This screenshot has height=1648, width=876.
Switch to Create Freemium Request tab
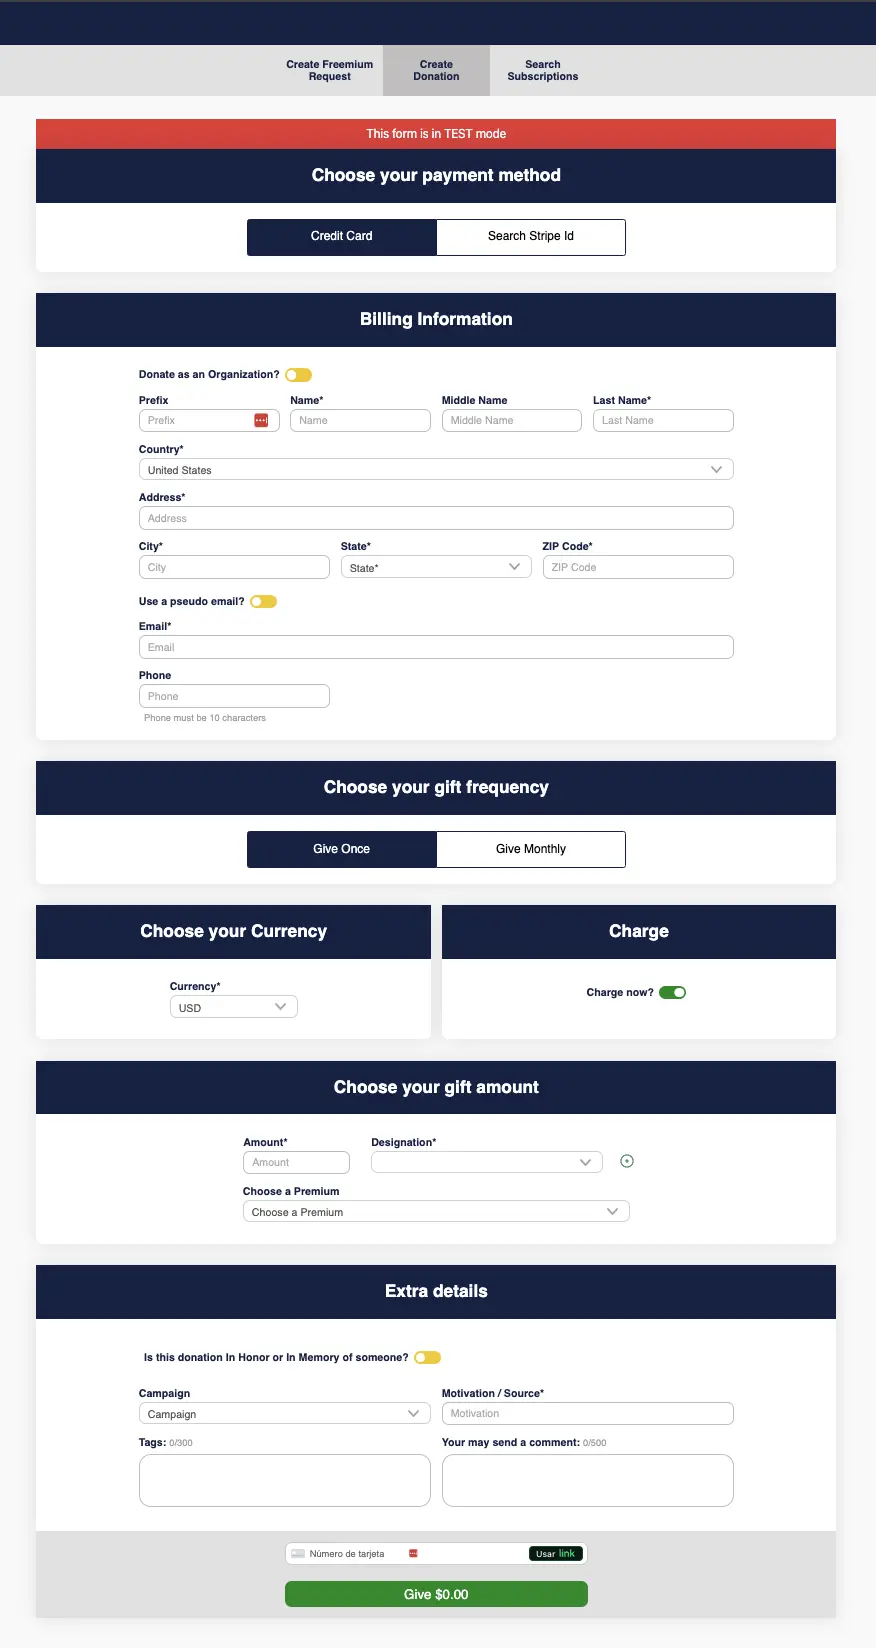tap(329, 70)
